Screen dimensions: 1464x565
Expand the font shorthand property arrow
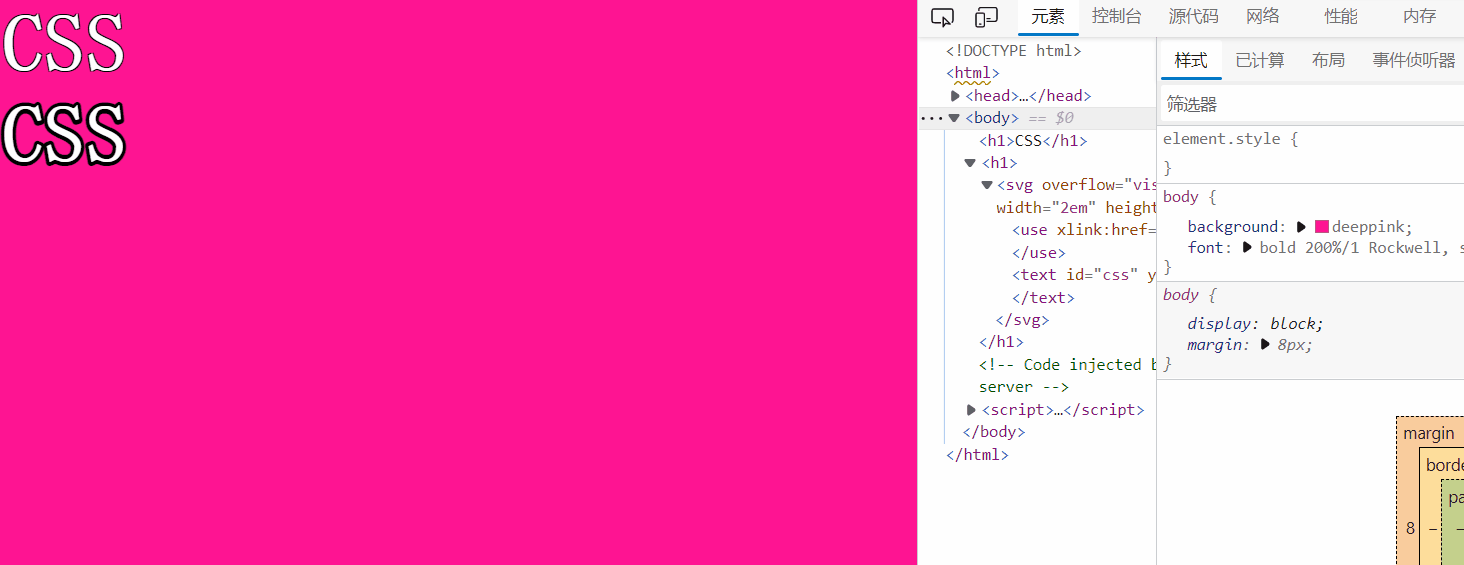(1247, 247)
